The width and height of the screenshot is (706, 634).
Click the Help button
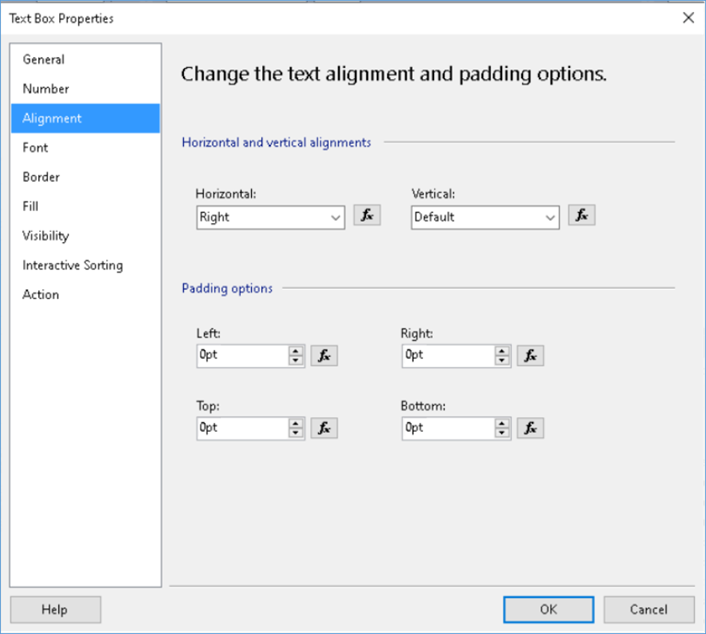(x=55, y=609)
